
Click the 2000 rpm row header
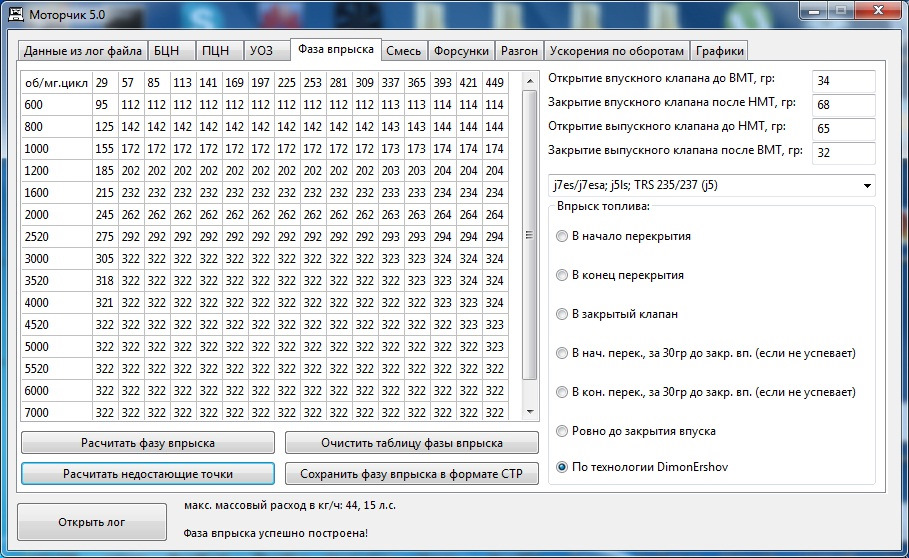pyautogui.click(x=57, y=215)
